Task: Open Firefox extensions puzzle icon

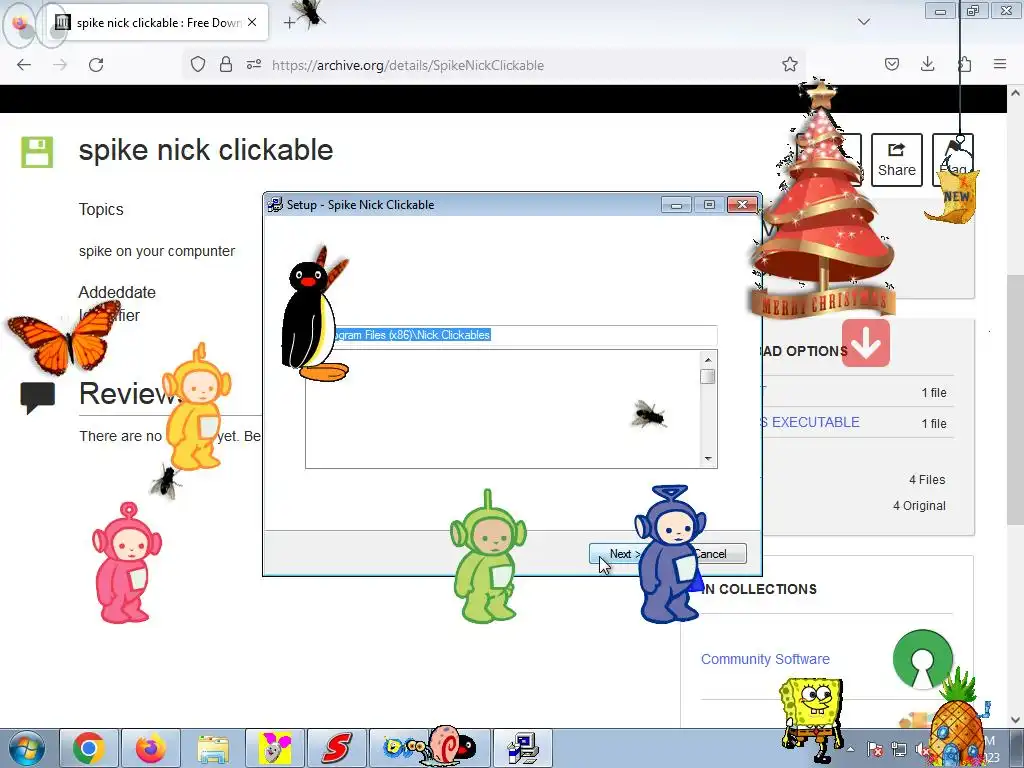Action: pos(964,64)
